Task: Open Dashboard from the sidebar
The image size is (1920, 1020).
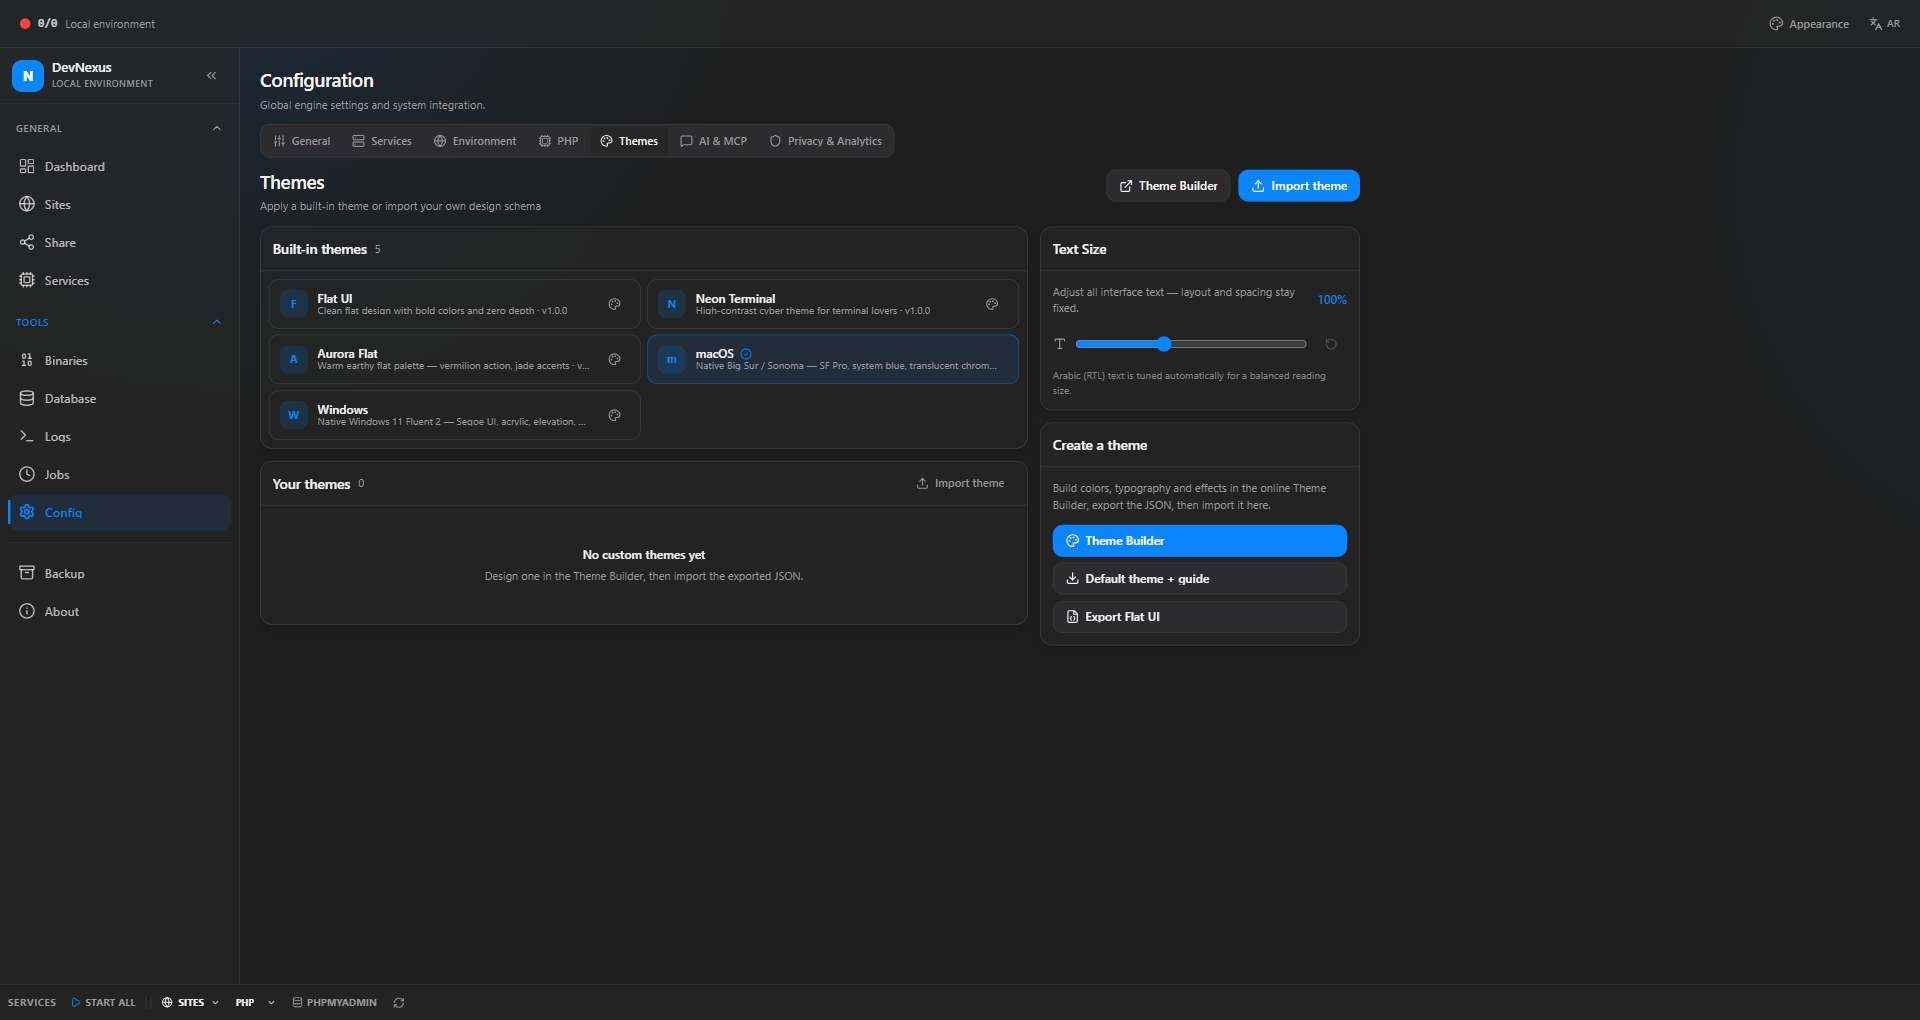Action: pyautogui.click(x=119, y=167)
